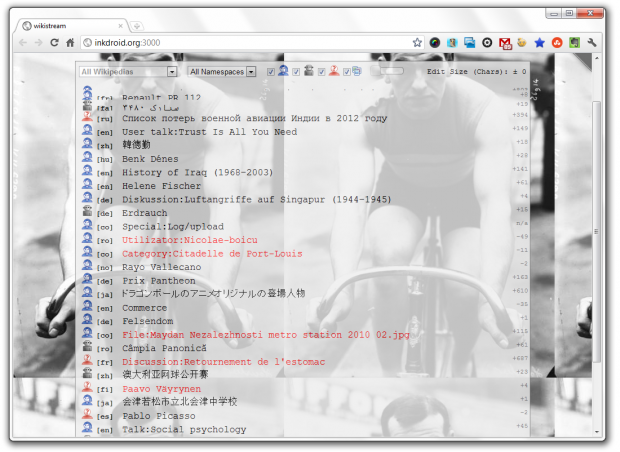Click the robot icon beside Câmpia Panonică
Image resolution: width=620 pixels, height=452 pixels.
pyautogui.click(x=87, y=346)
